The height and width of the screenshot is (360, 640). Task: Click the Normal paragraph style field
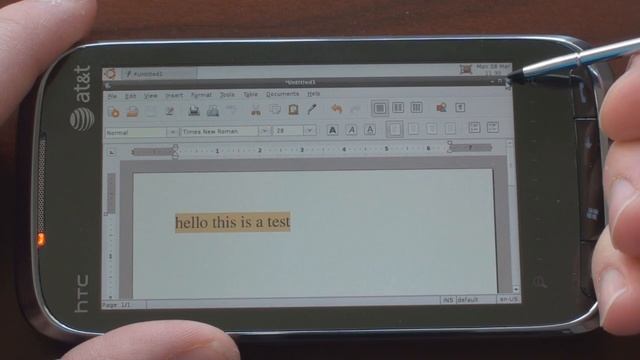coord(136,133)
